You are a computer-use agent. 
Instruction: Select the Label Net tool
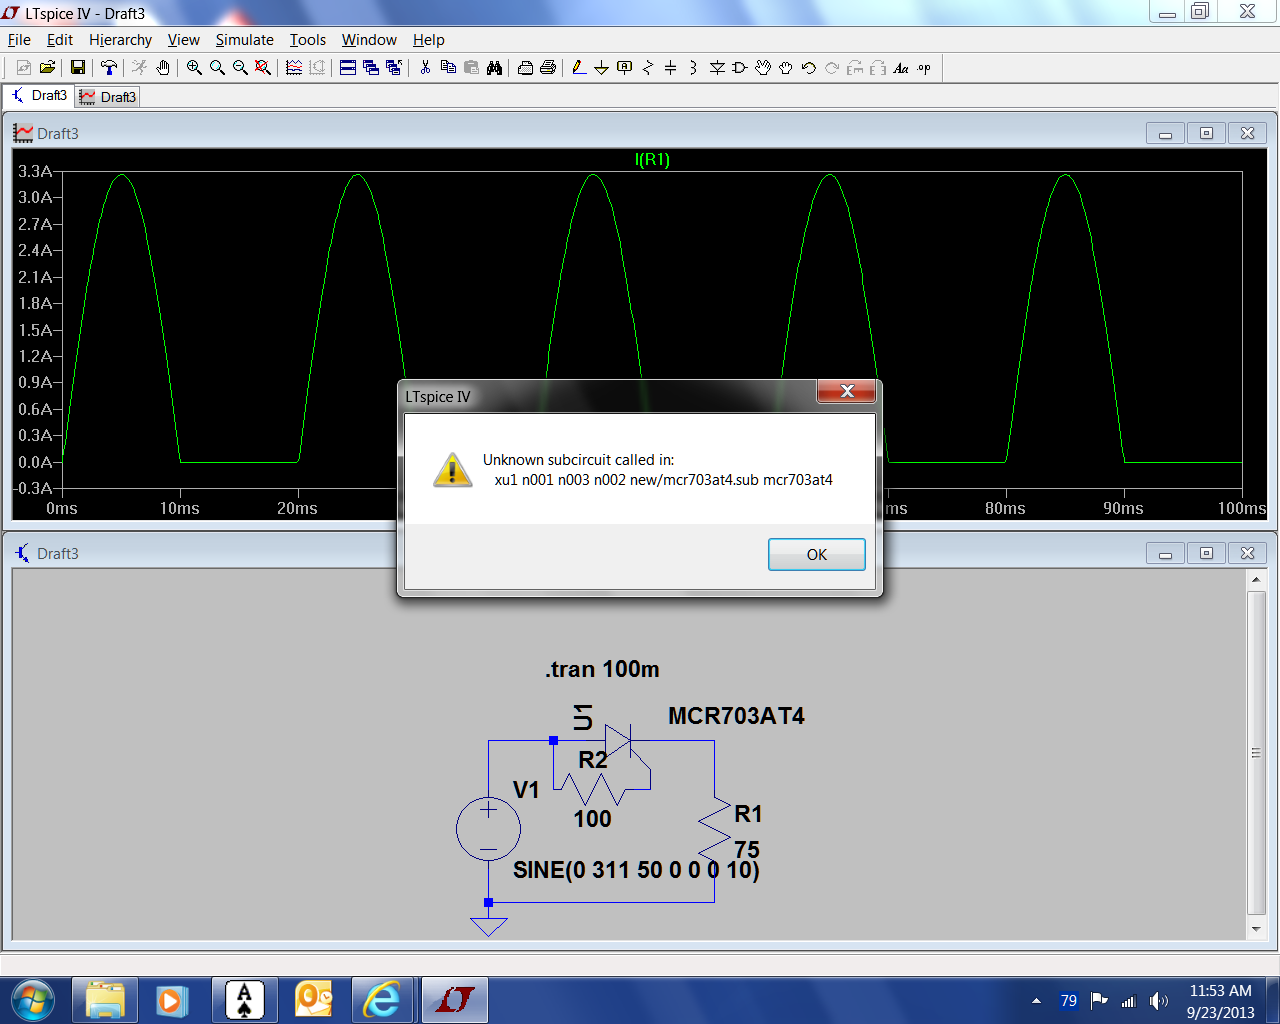[x=625, y=68]
